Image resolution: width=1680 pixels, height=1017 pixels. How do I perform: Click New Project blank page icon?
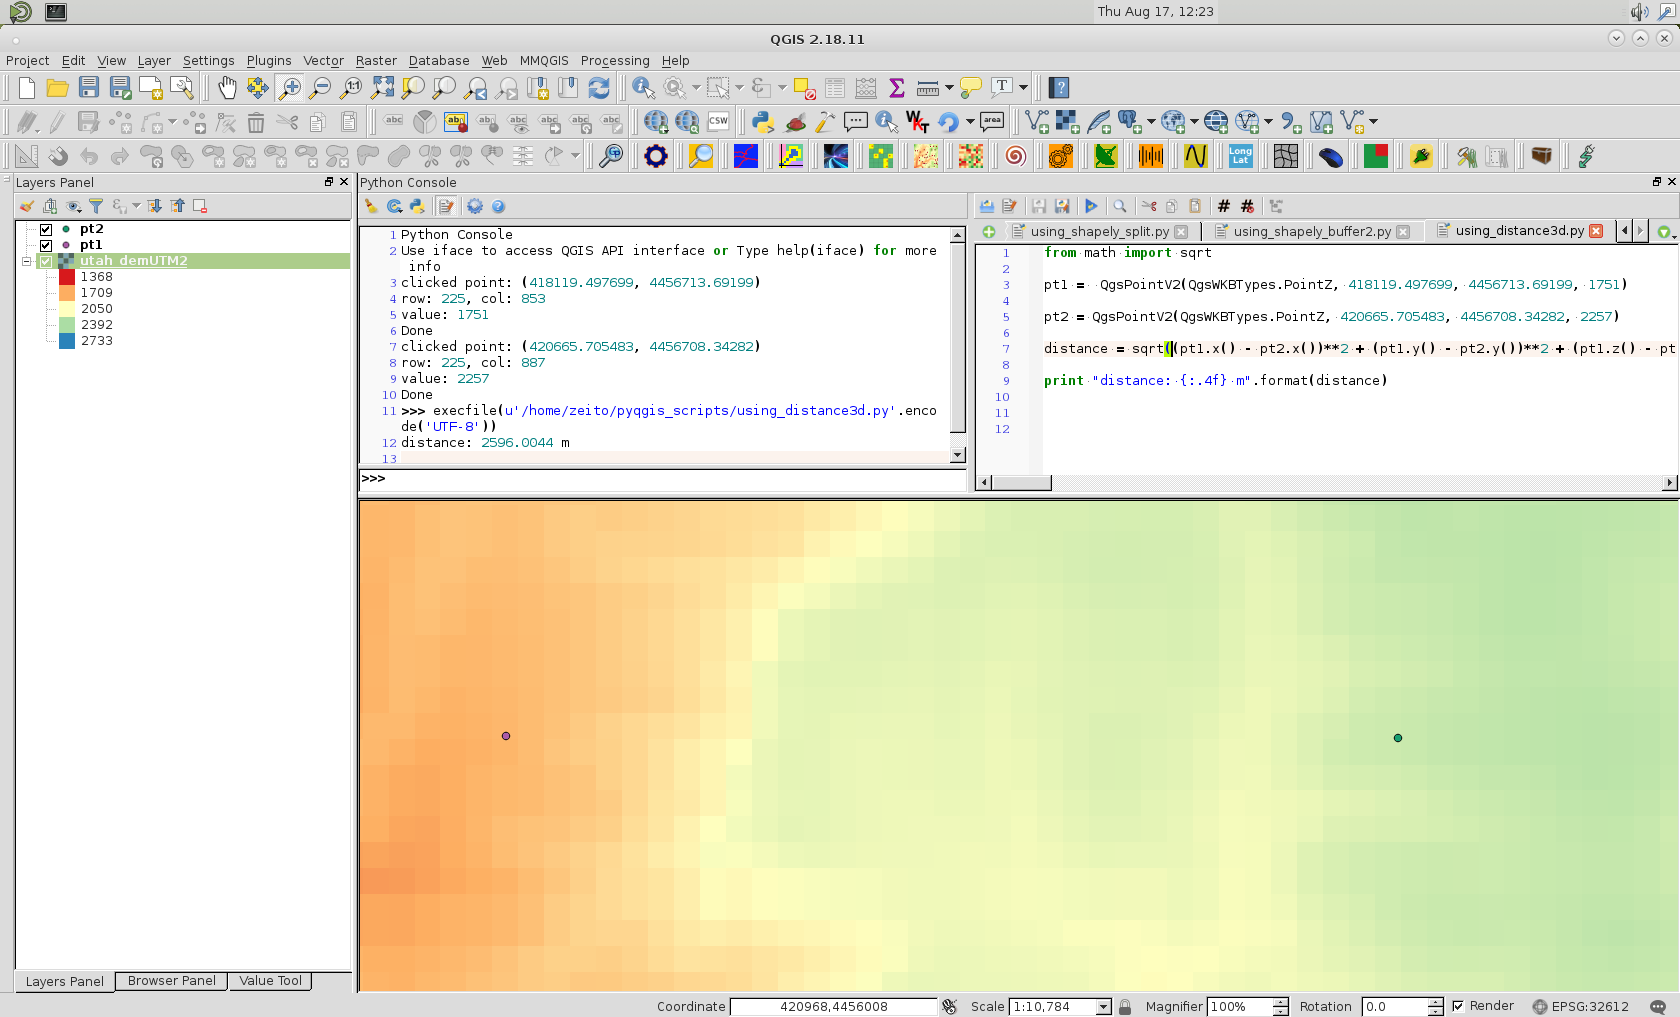[27, 88]
